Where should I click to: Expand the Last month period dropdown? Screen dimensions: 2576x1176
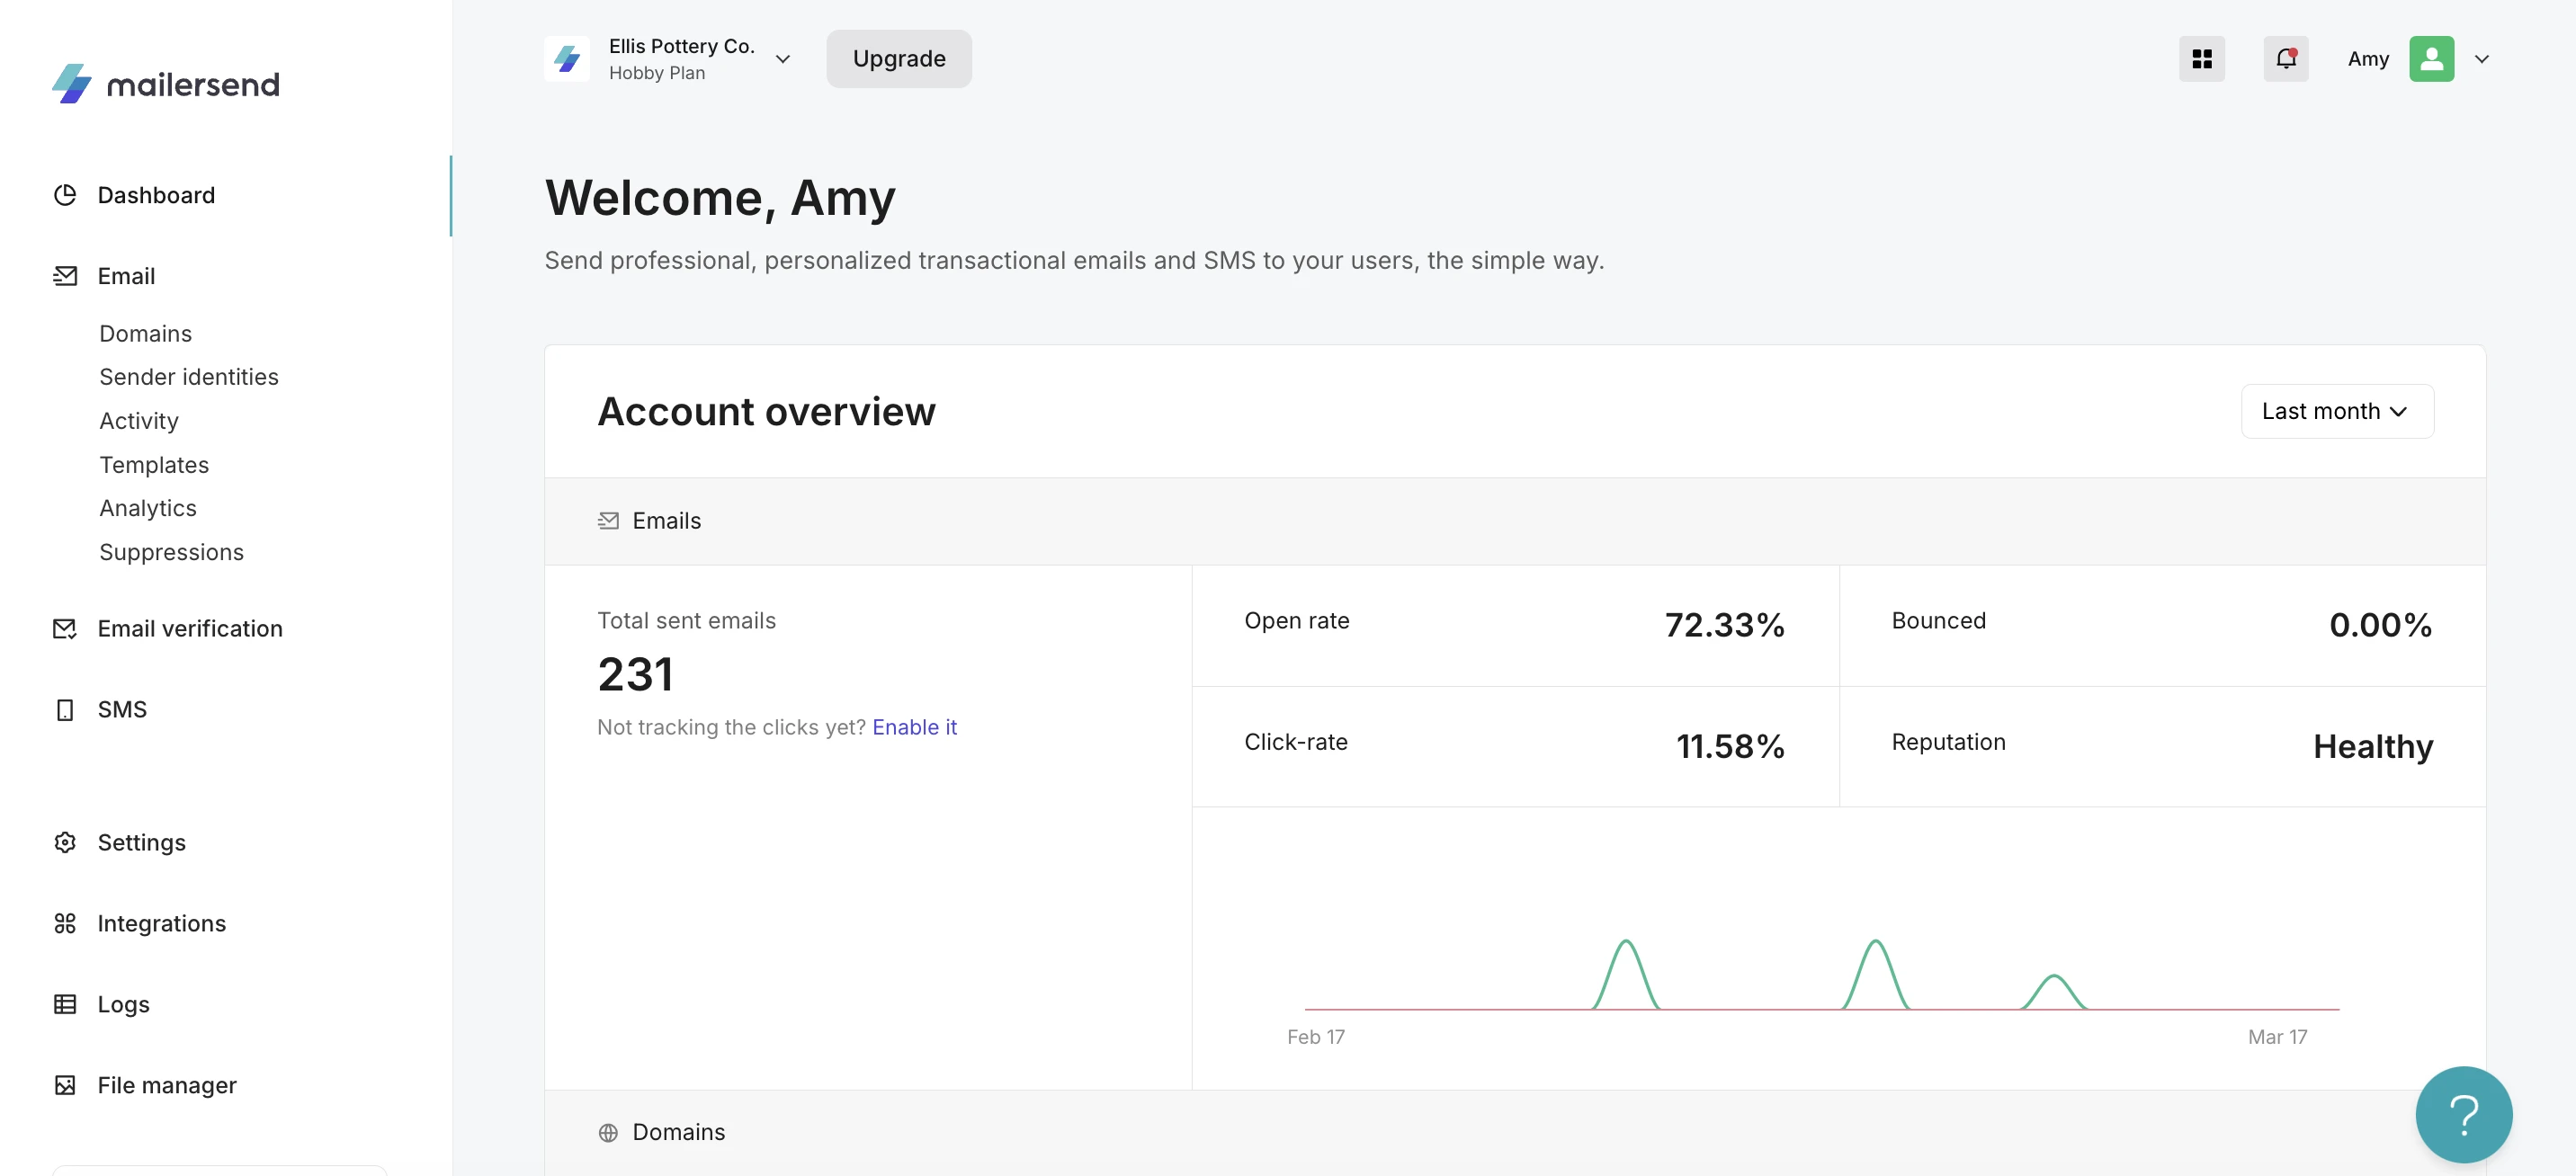tap(2336, 411)
